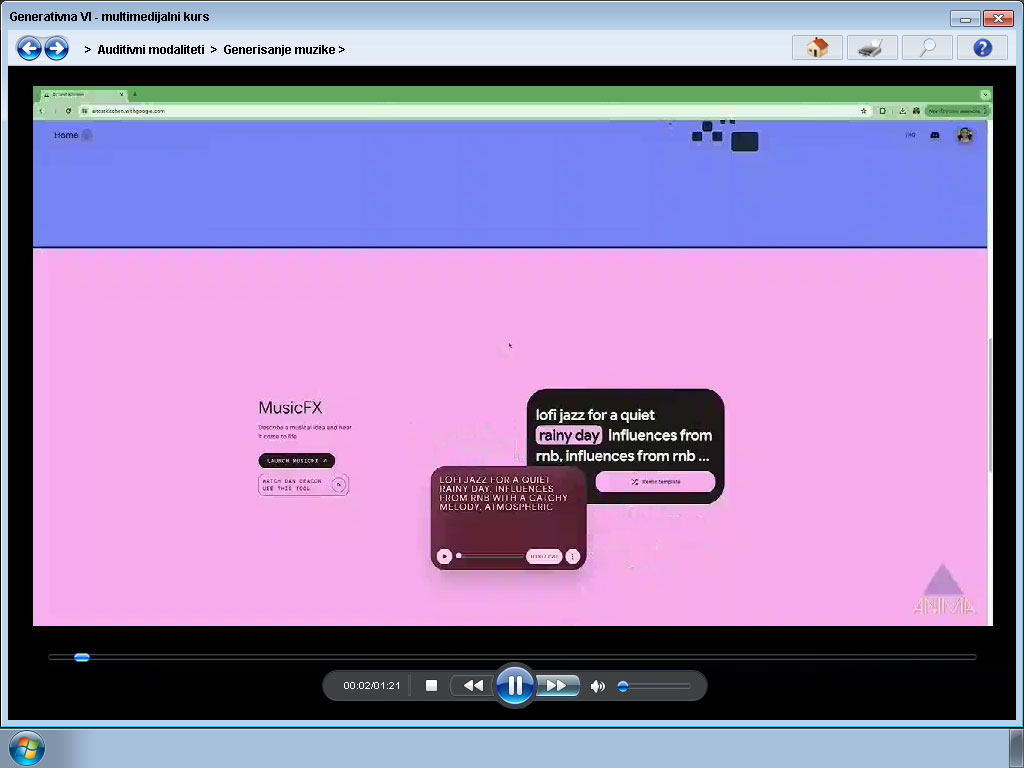Click the video seek bar handle
The height and width of the screenshot is (768, 1024).
click(82, 657)
